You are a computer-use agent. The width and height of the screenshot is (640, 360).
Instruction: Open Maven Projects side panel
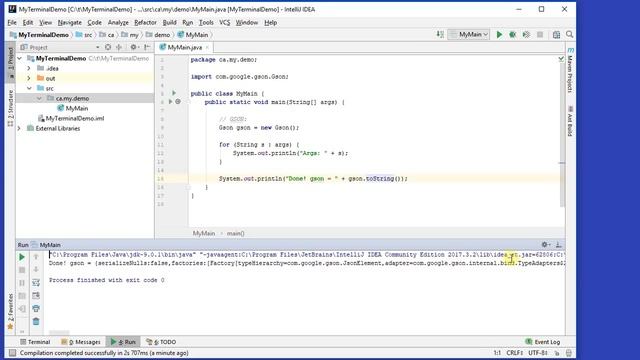tap(571, 71)
